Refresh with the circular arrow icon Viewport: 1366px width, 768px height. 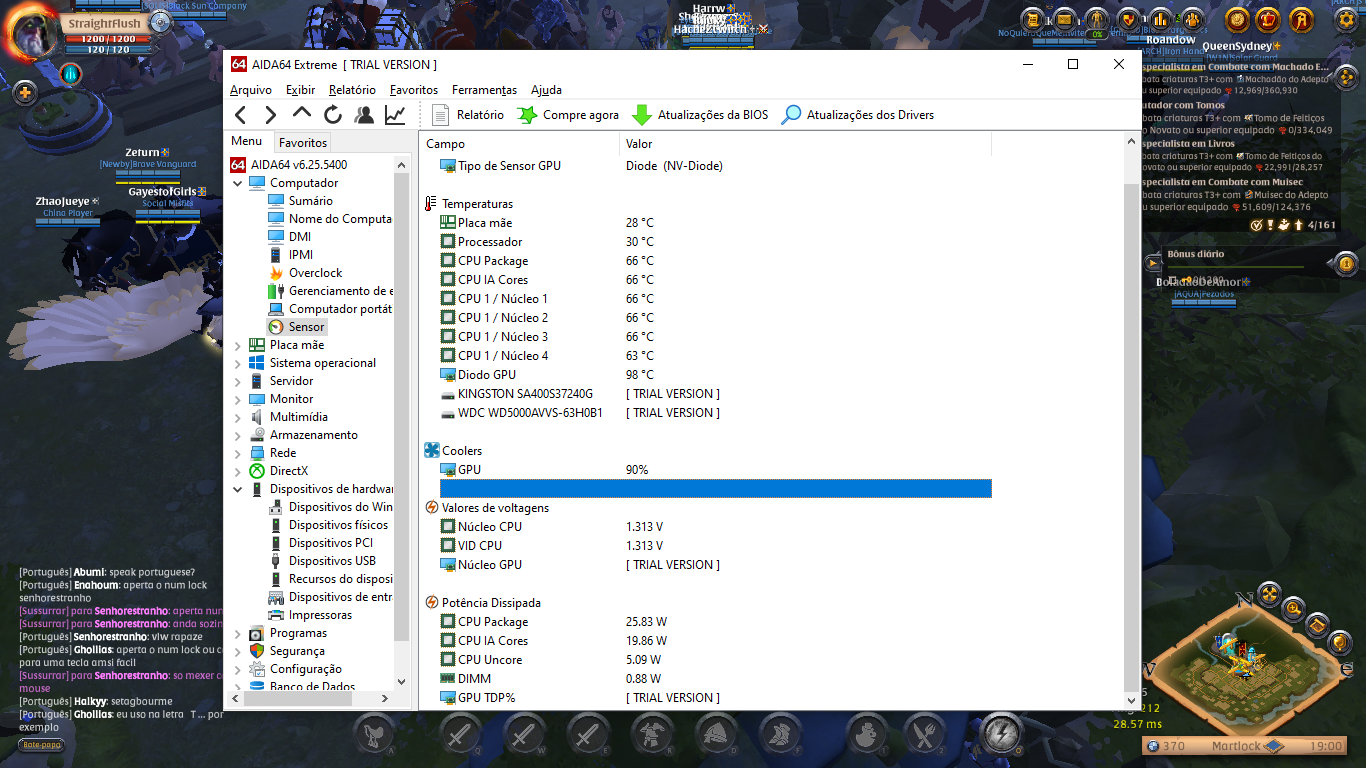tap(333, 115)
